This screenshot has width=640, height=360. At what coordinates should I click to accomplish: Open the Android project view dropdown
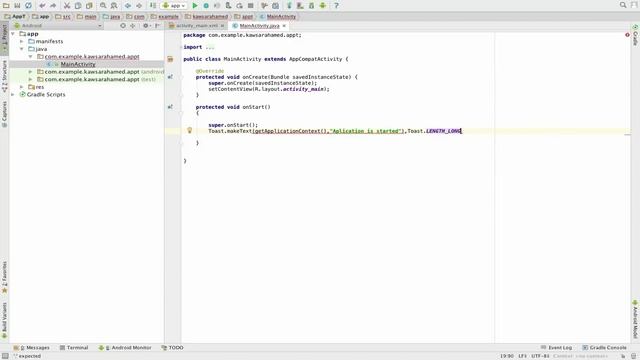(58, 25)
